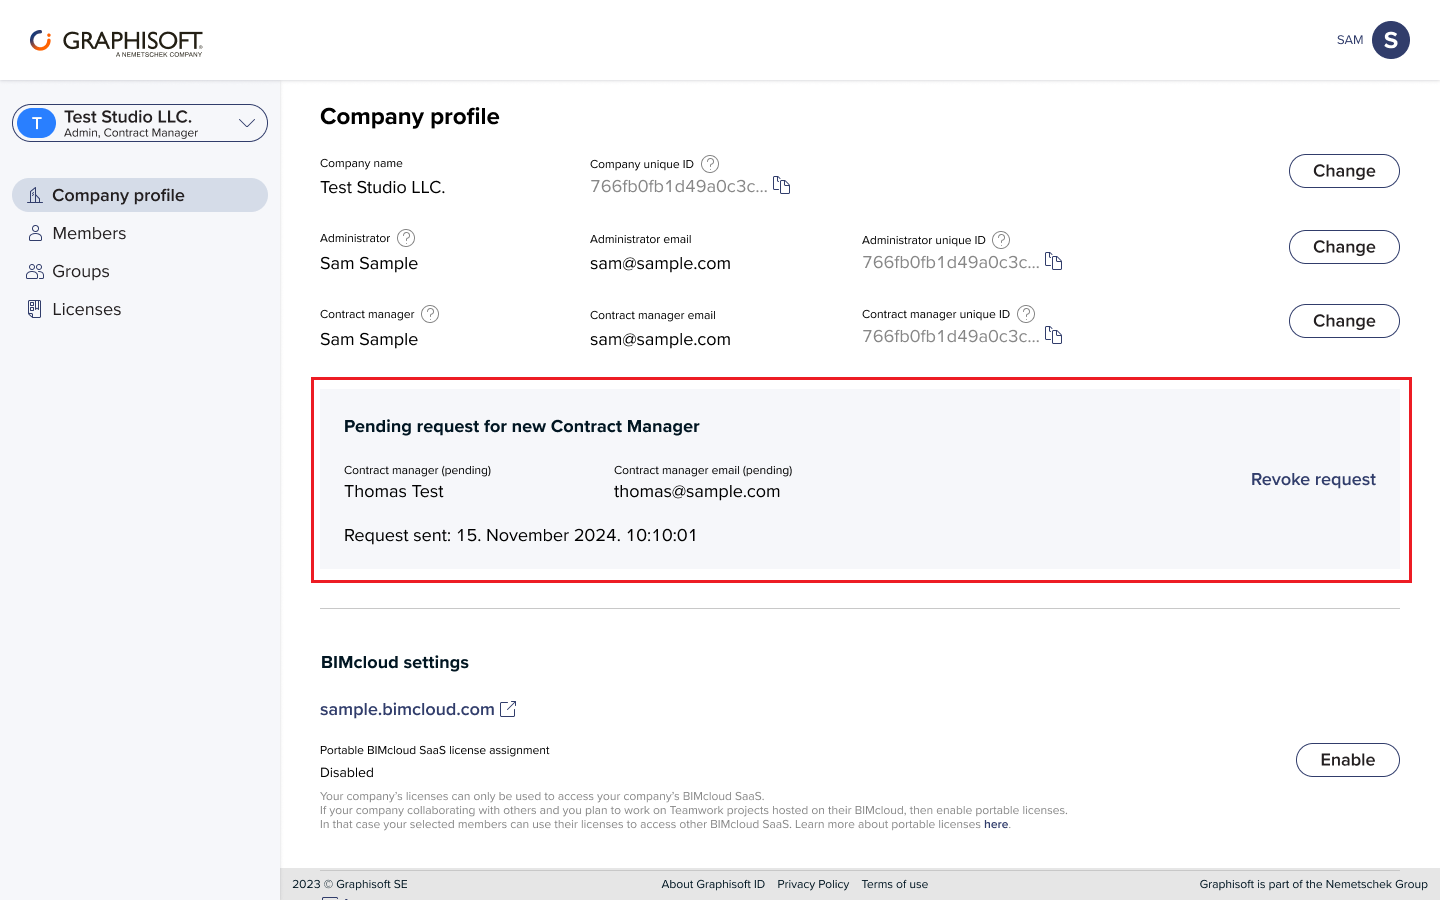Click the Graphisoft is part of Nemetschek Group text
The image size is (1440, 900).
(1313, 884)
